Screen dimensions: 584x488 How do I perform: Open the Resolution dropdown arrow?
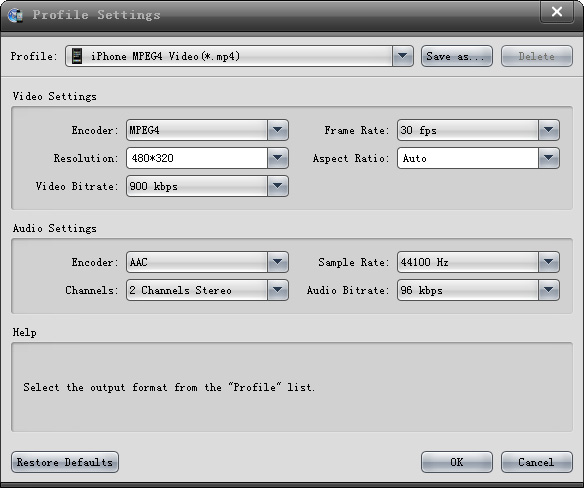pos(277,158)
